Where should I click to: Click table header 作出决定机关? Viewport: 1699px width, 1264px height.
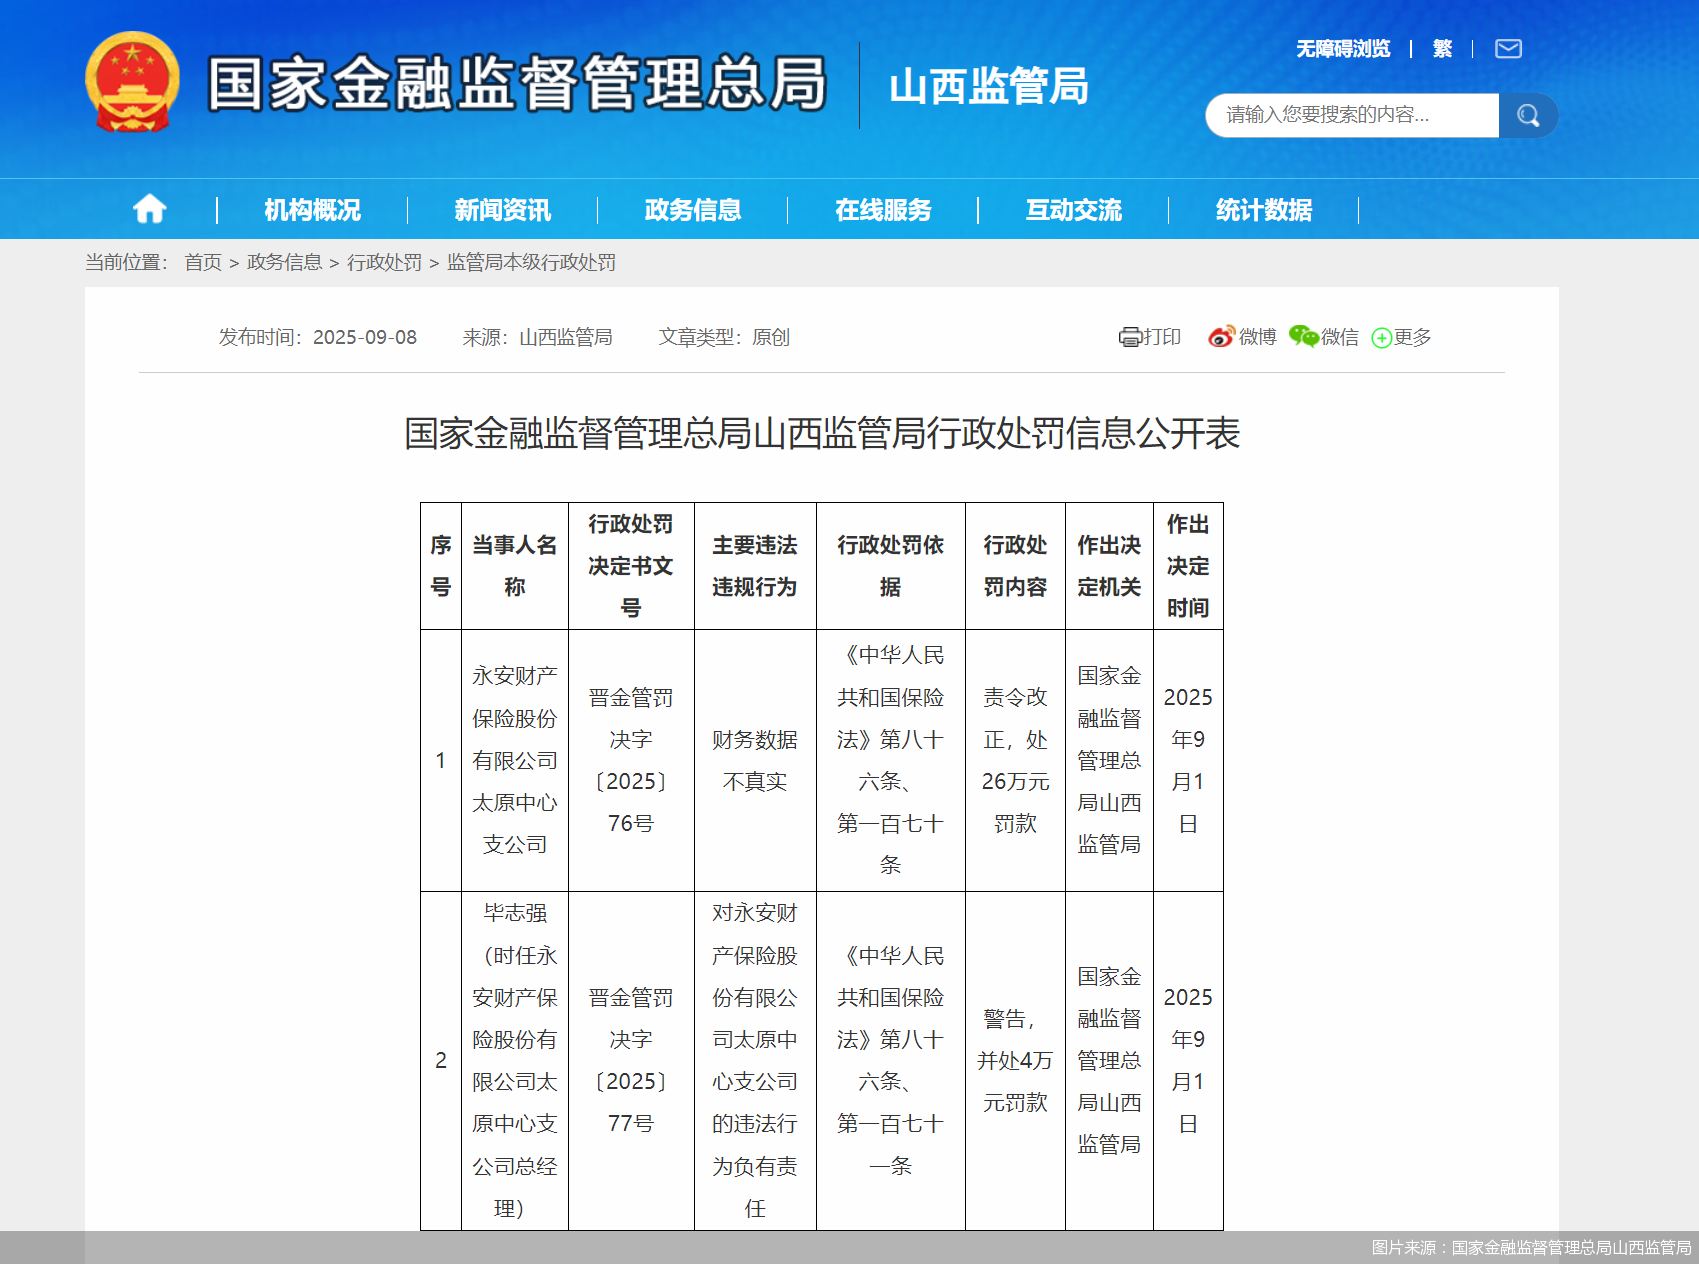click(1109, 566)
